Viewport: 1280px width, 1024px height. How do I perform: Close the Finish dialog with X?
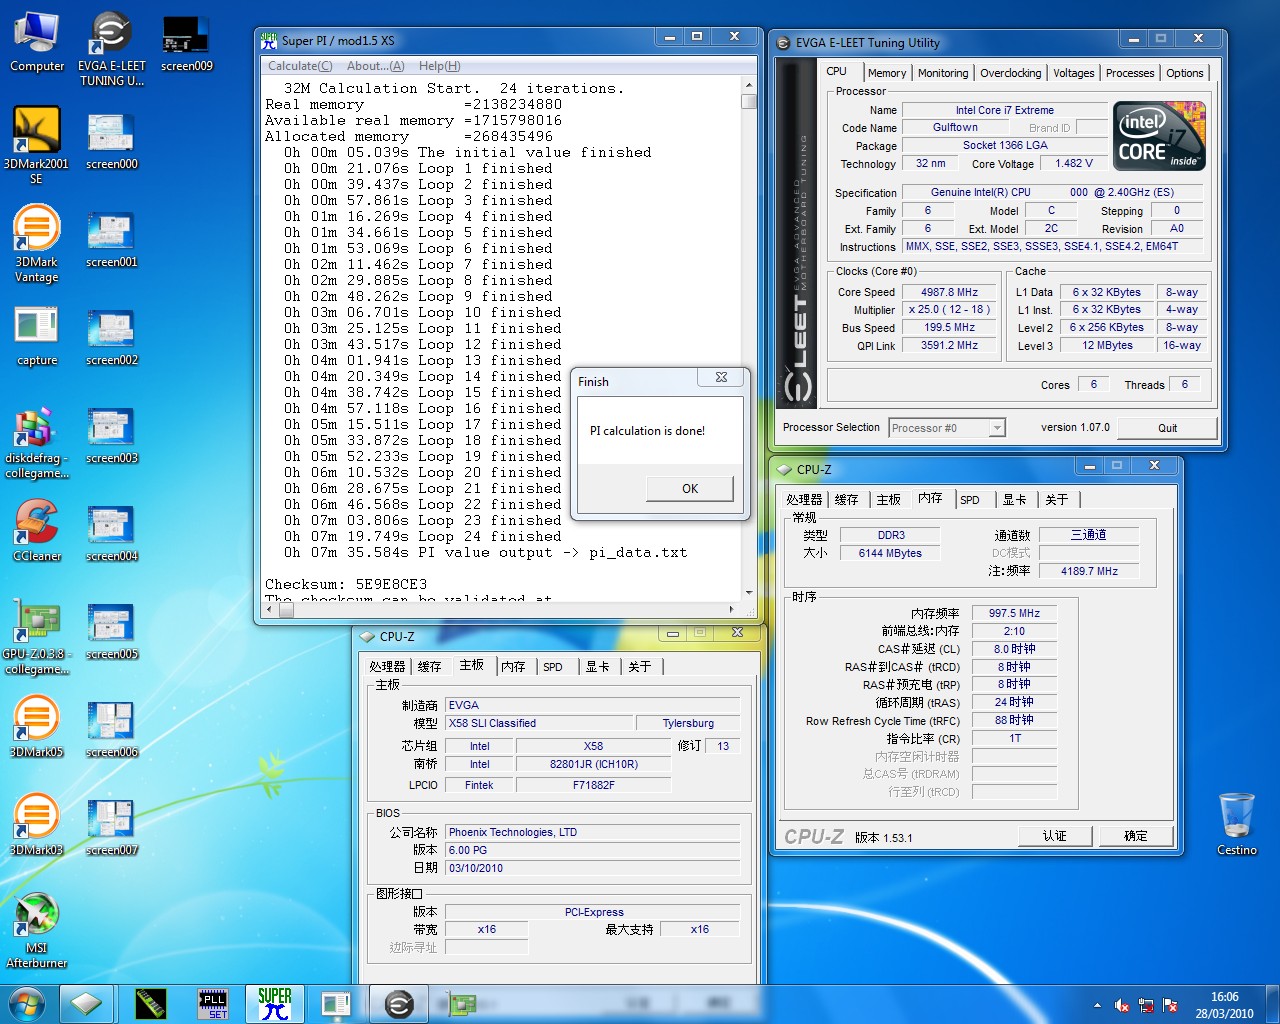(721, 377)
